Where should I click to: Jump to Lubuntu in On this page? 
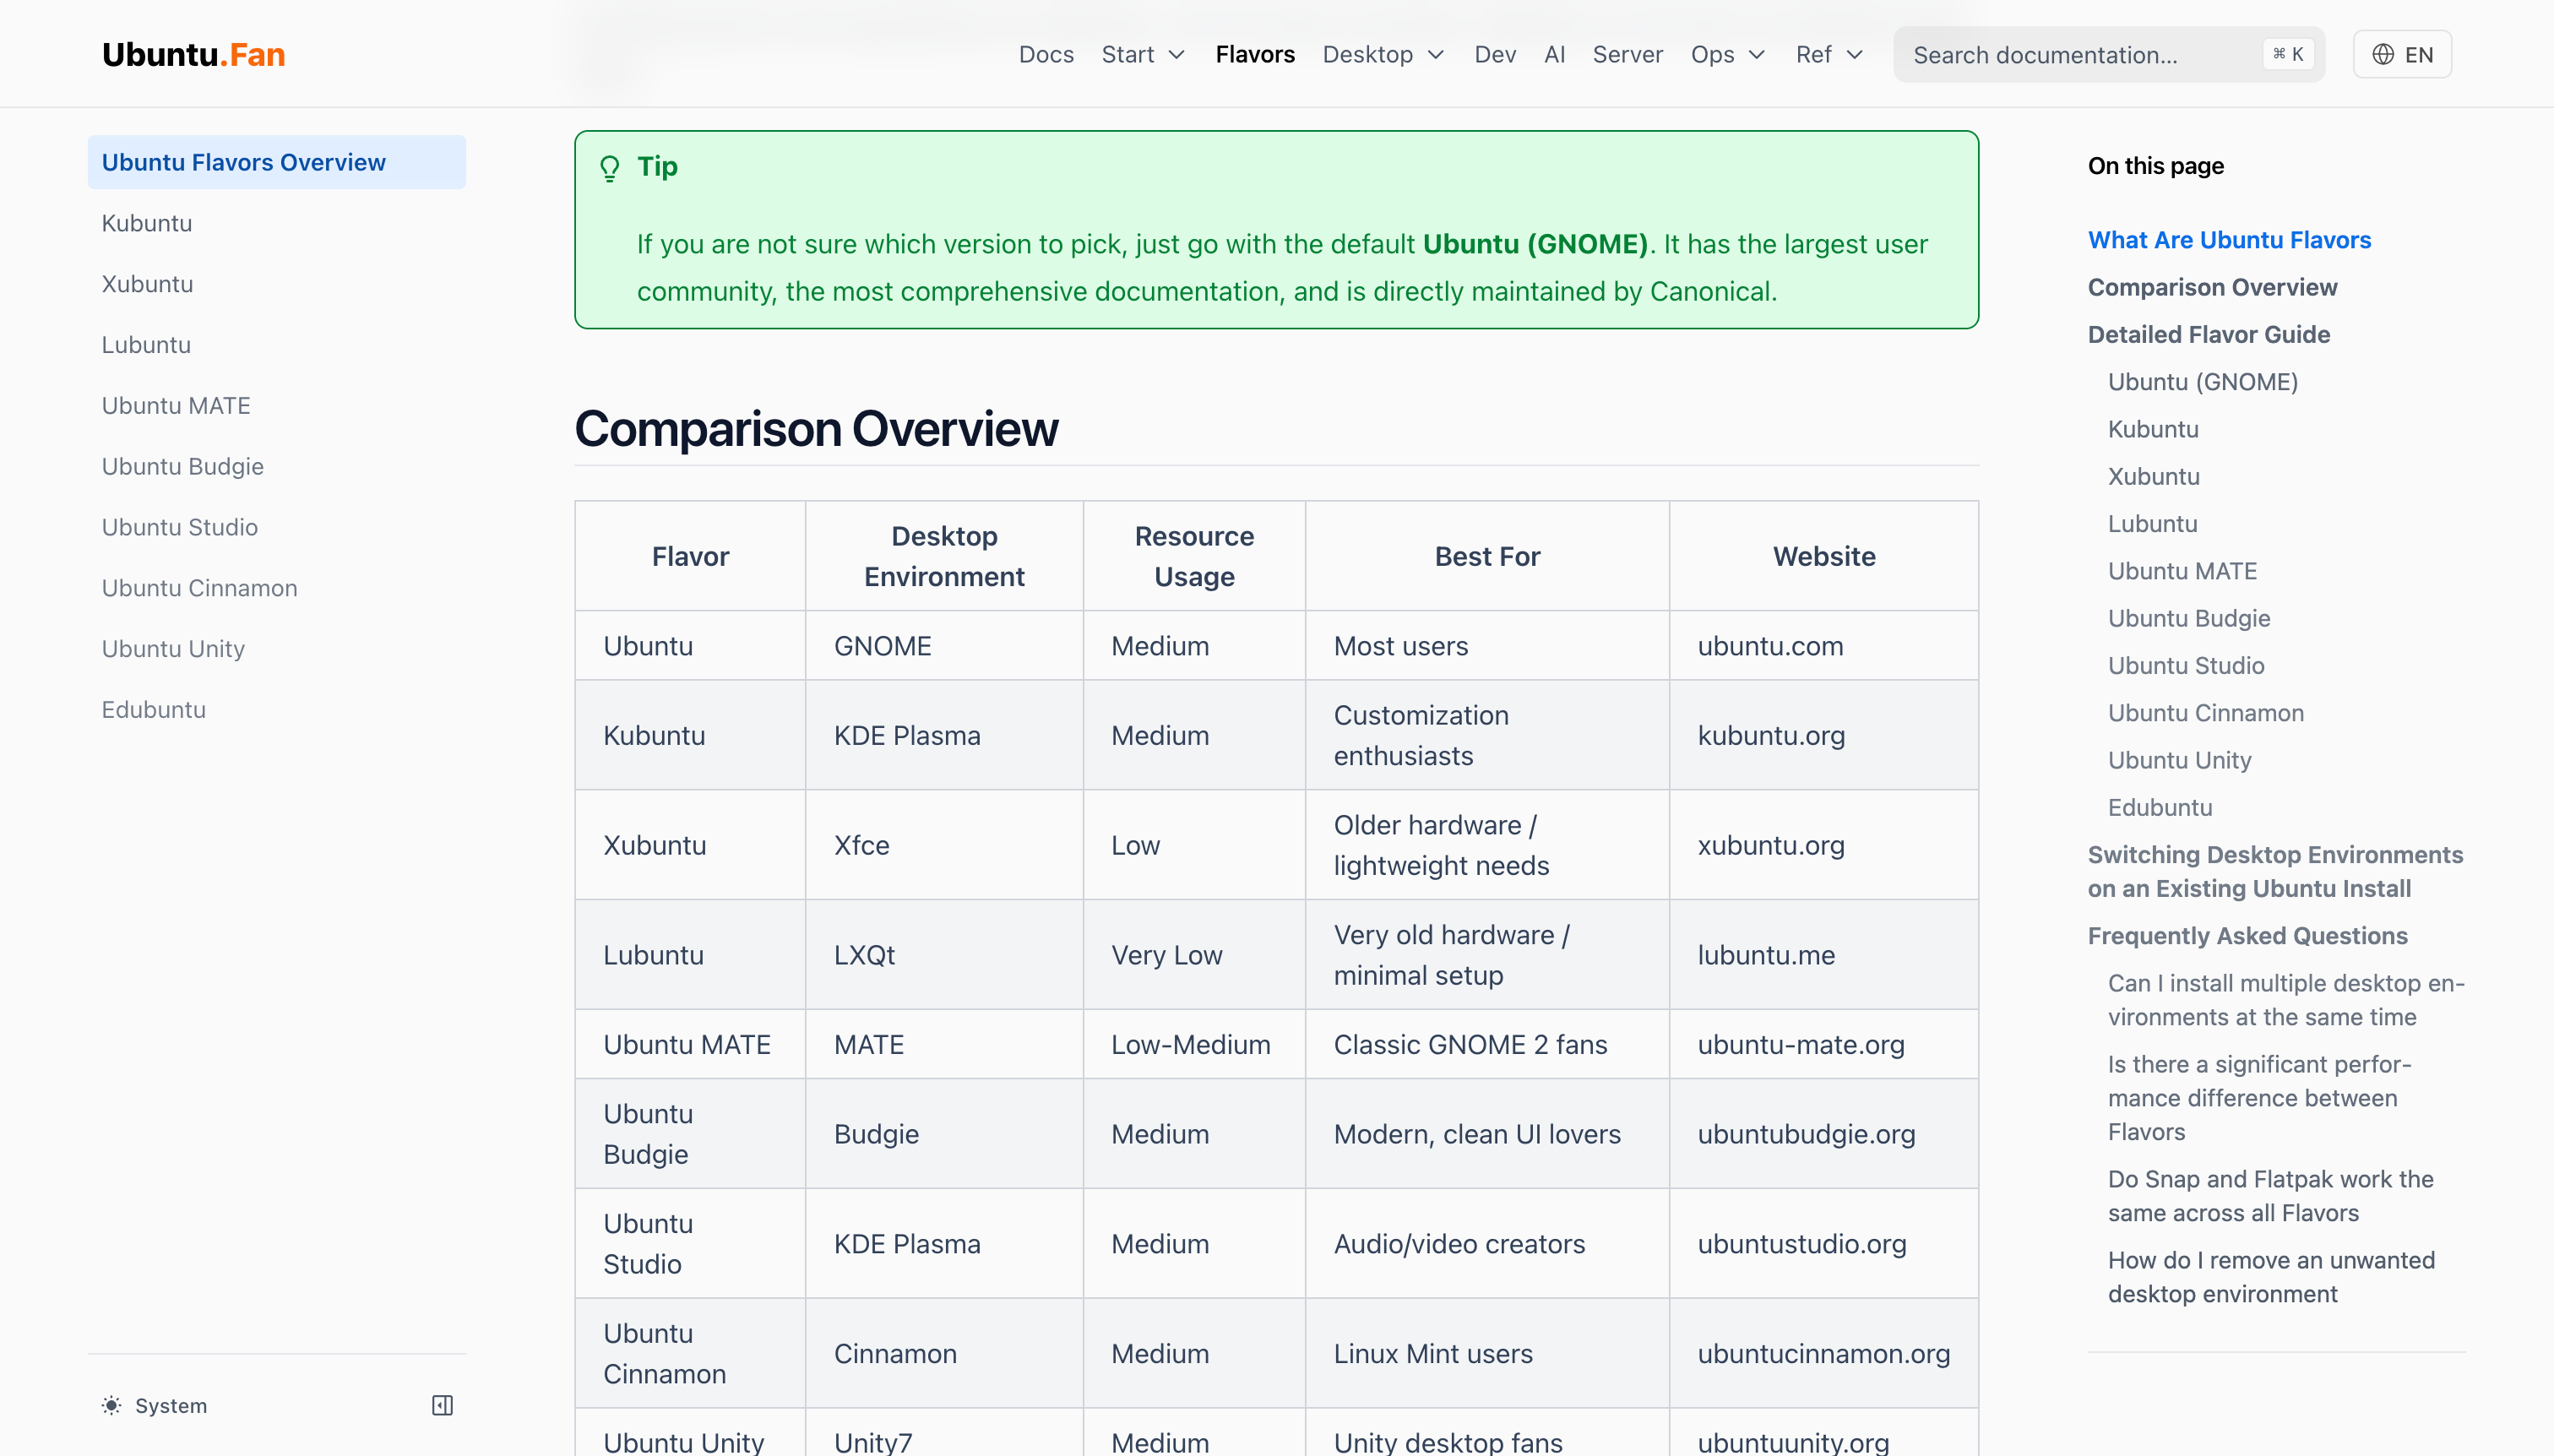tap(2153, 524)
